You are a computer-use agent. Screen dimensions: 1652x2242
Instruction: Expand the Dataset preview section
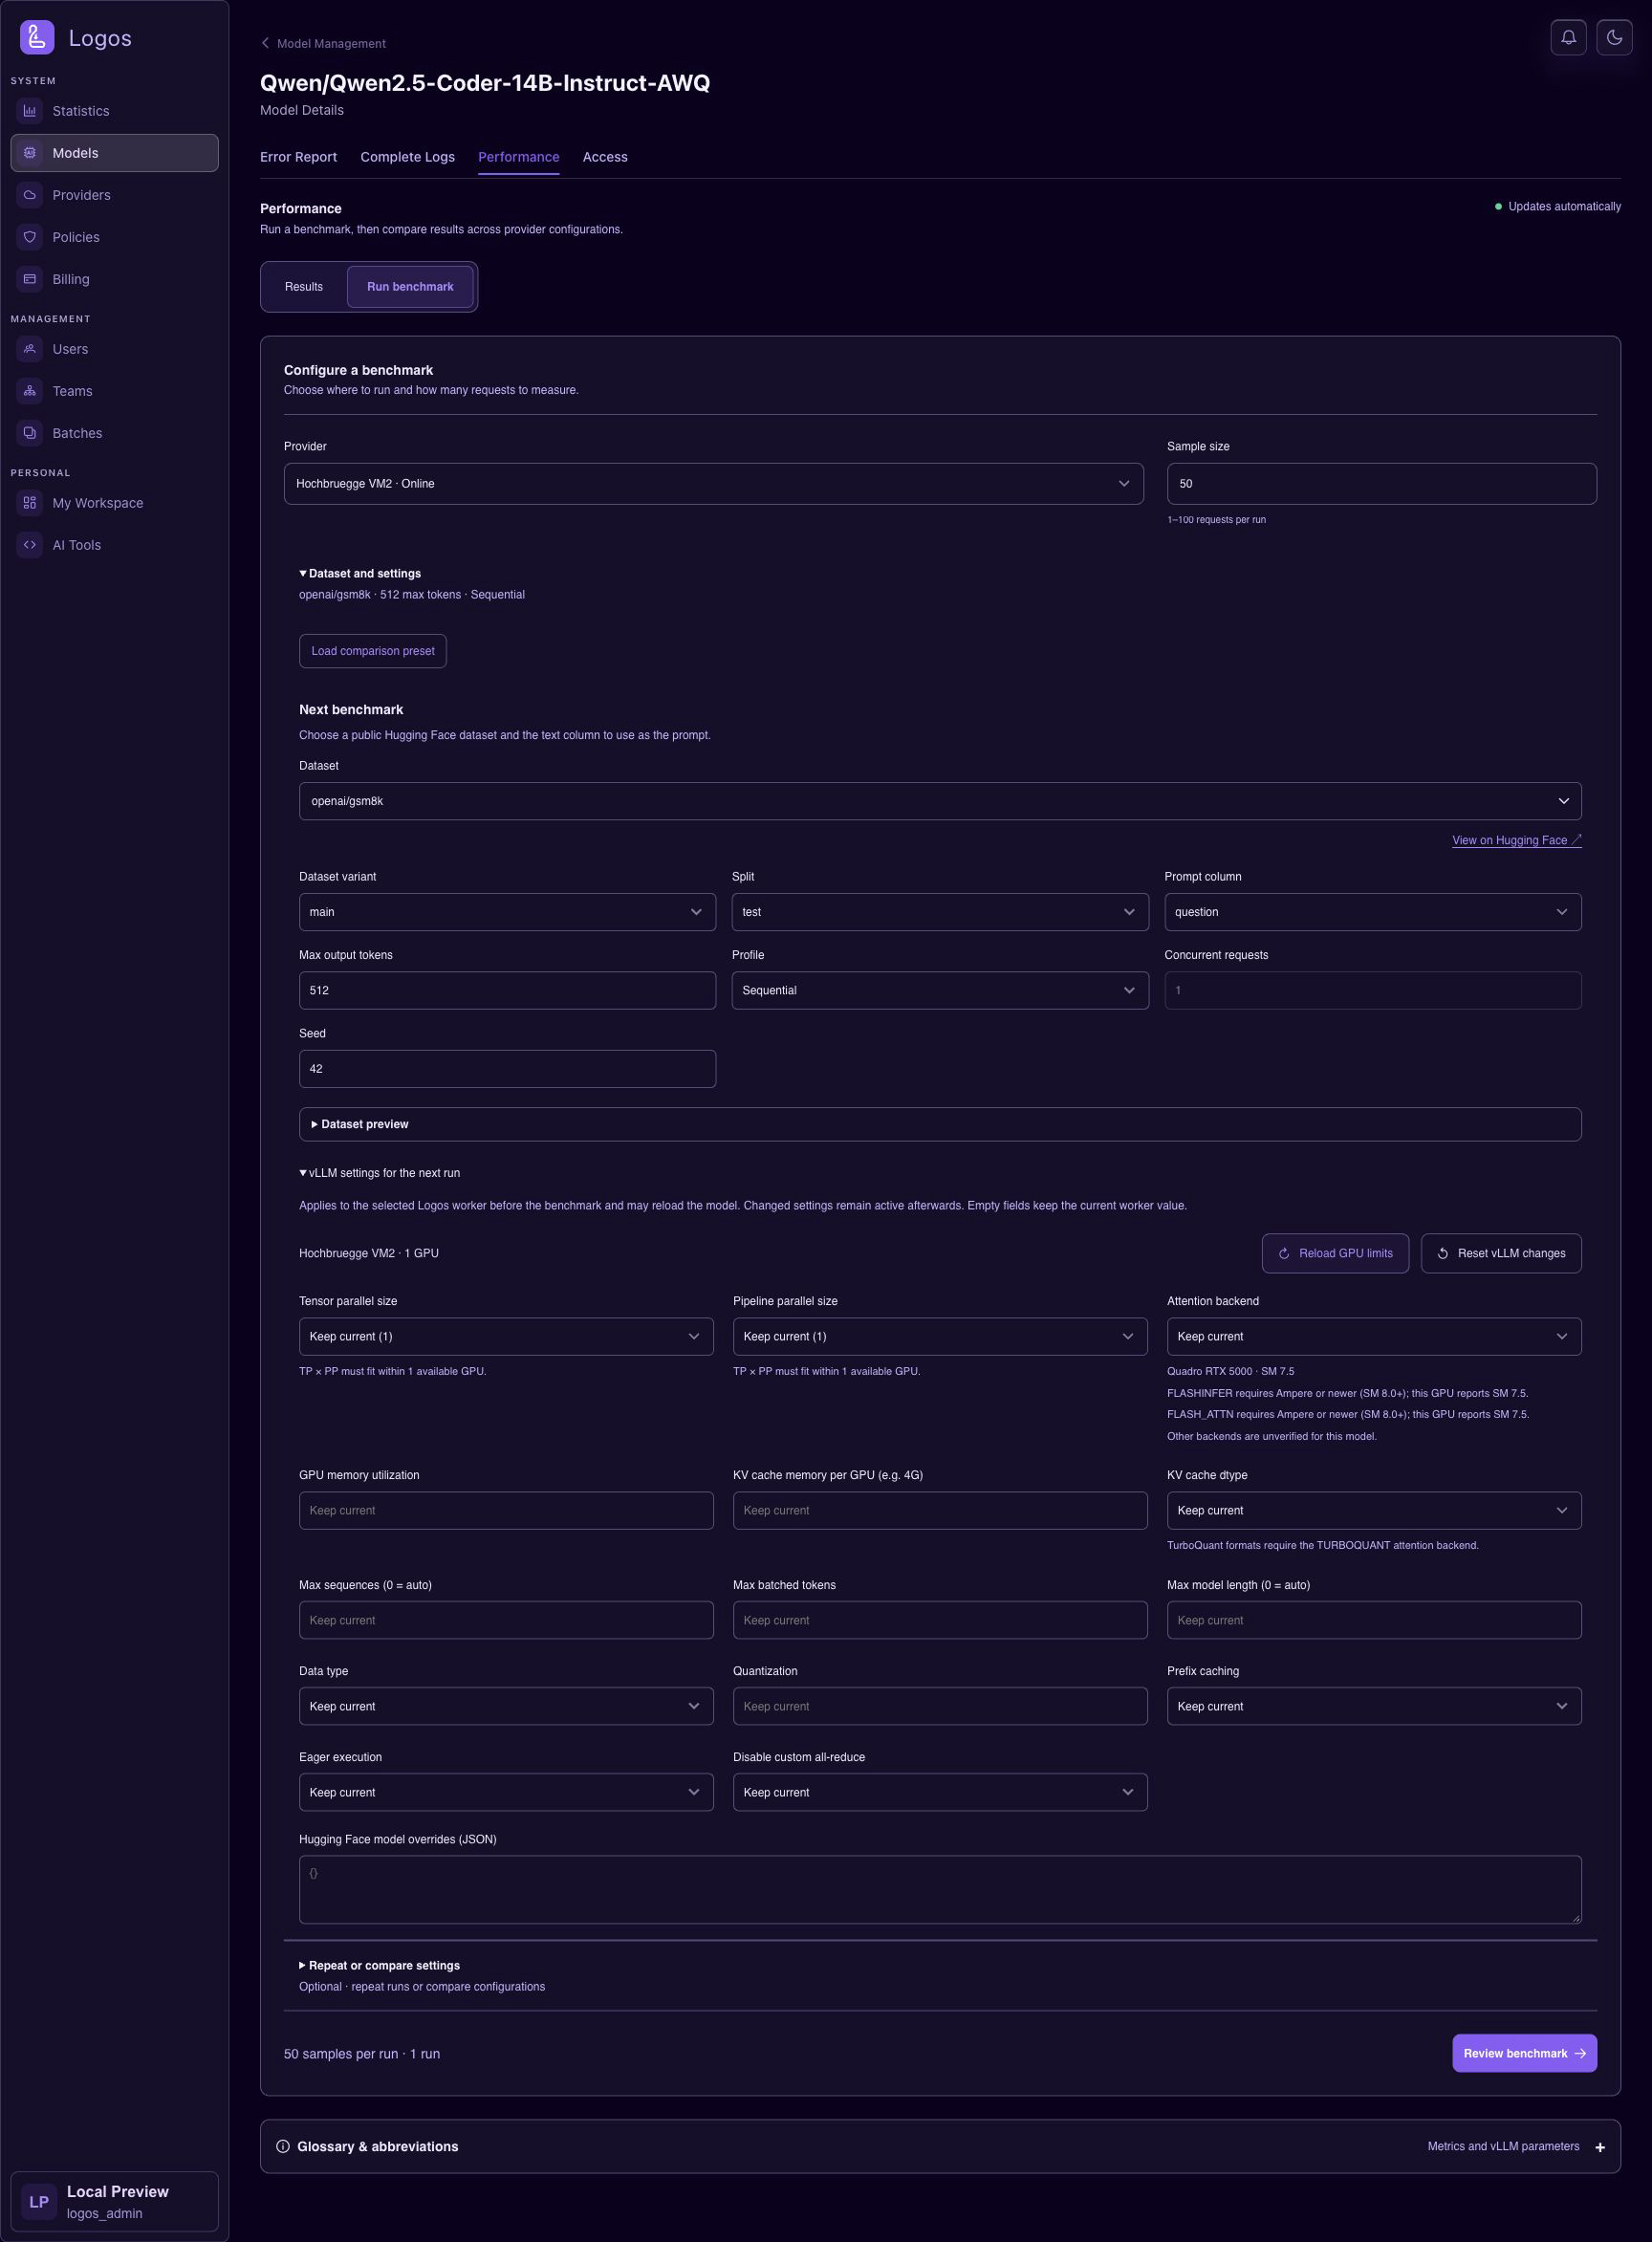(x=940, y=1124)
